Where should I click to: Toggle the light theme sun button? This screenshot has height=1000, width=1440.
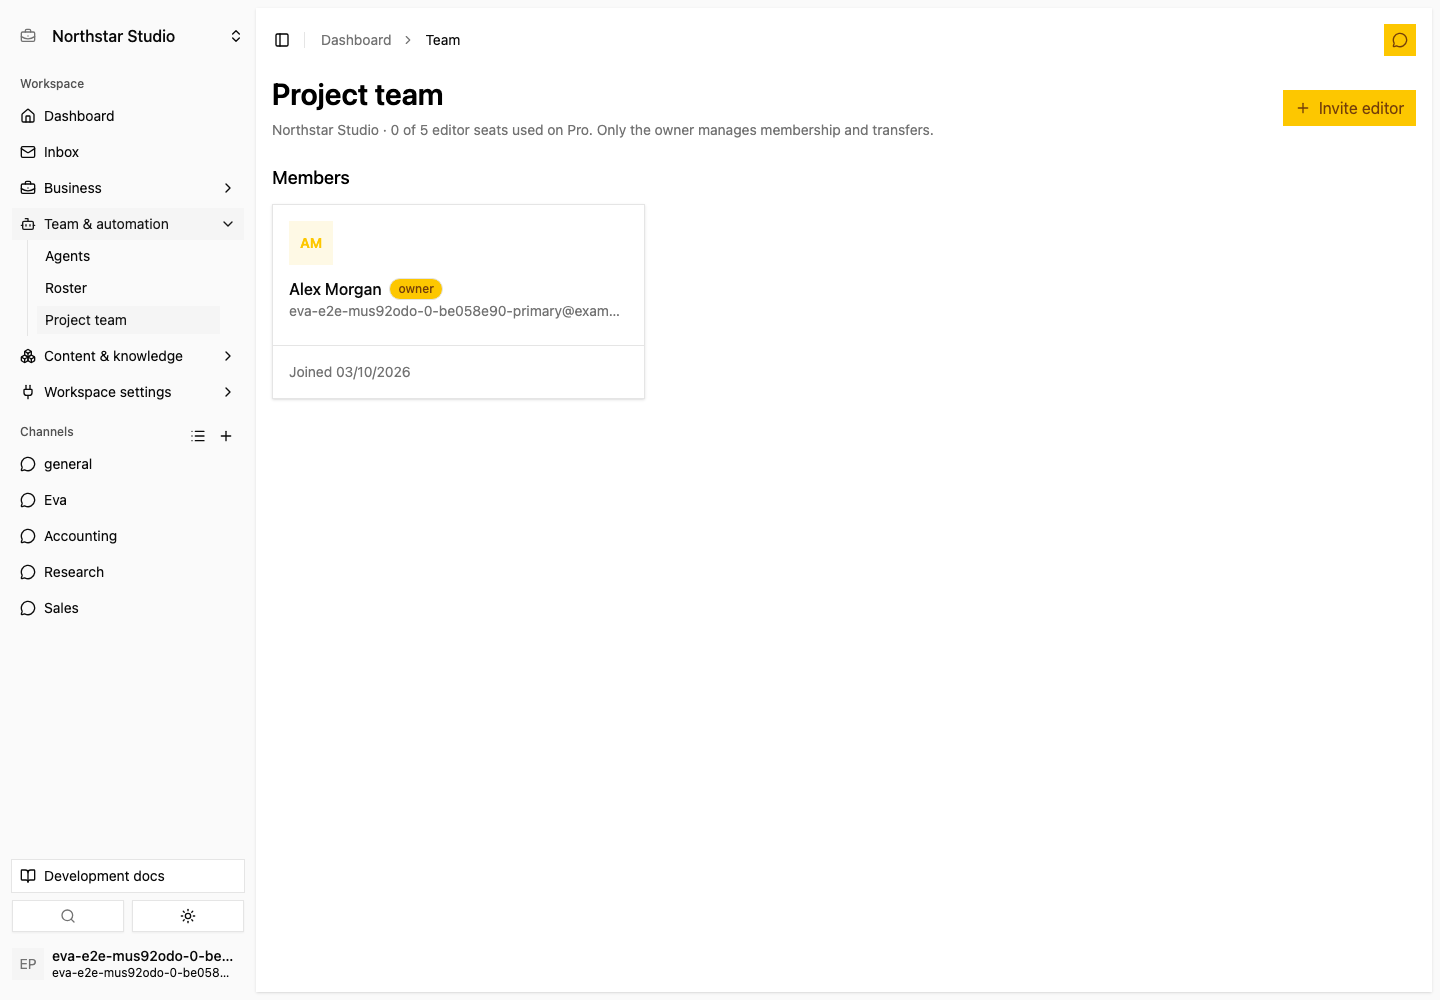click(188, 916)
